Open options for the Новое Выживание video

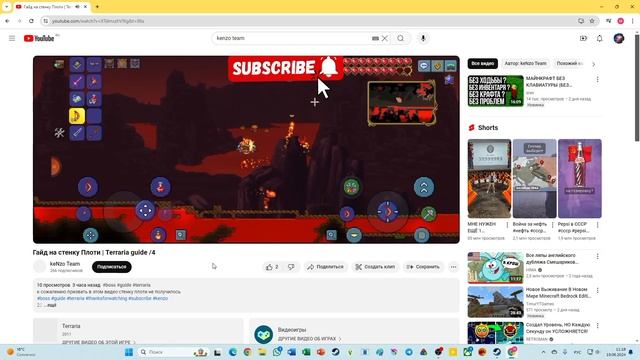[597, 291]
